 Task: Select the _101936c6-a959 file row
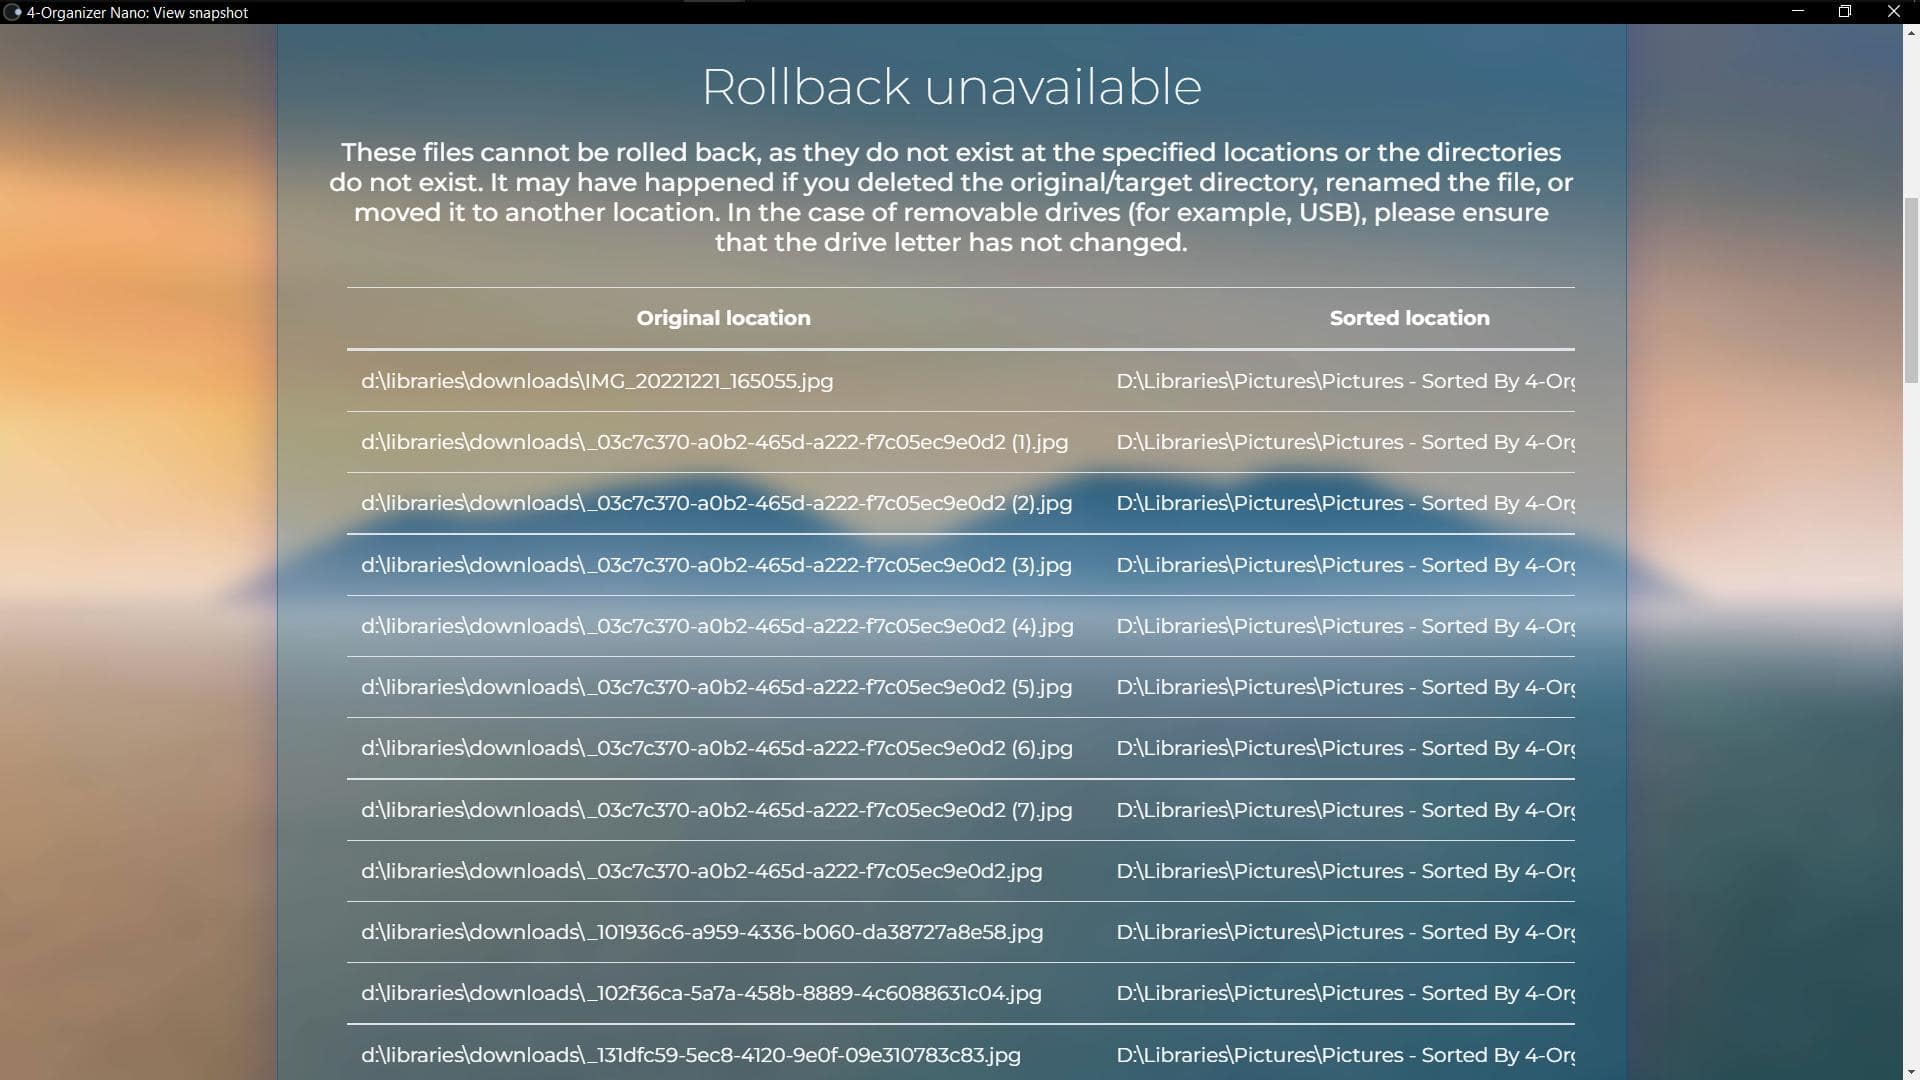tap(701, 932)
